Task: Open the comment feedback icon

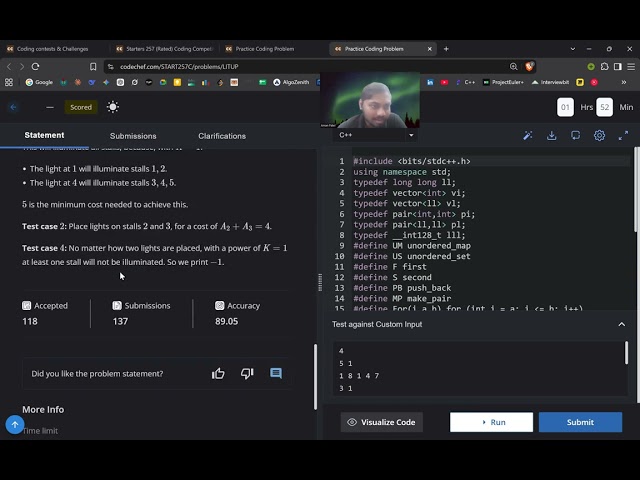Action: coord(276,373)
